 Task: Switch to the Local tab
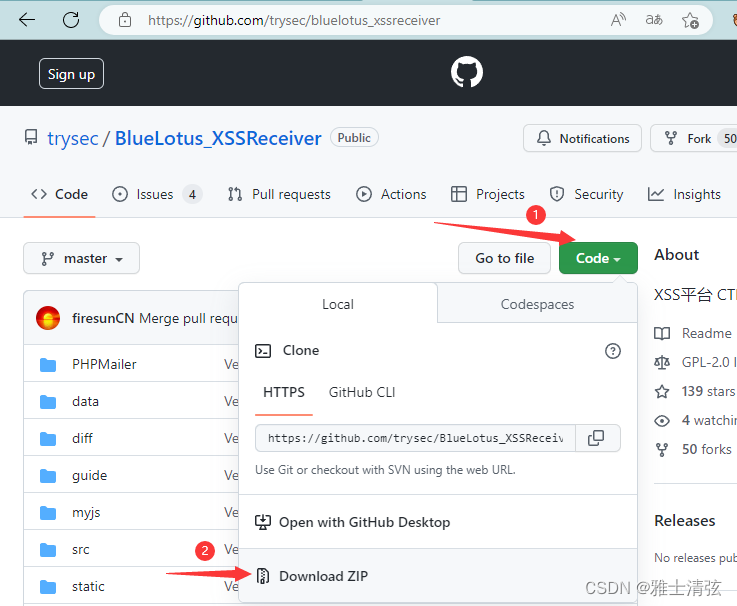338,304
